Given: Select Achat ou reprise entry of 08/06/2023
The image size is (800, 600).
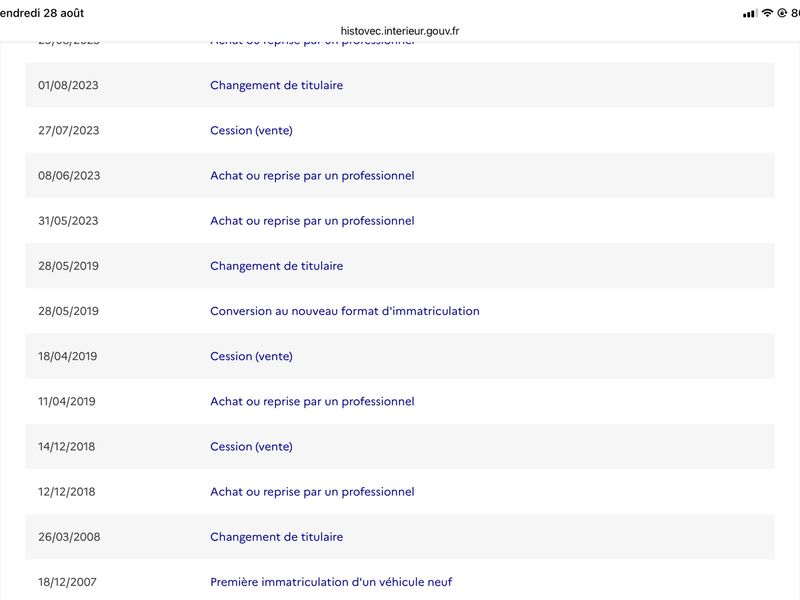Looking at the screenshot, I should coord(312,176).
